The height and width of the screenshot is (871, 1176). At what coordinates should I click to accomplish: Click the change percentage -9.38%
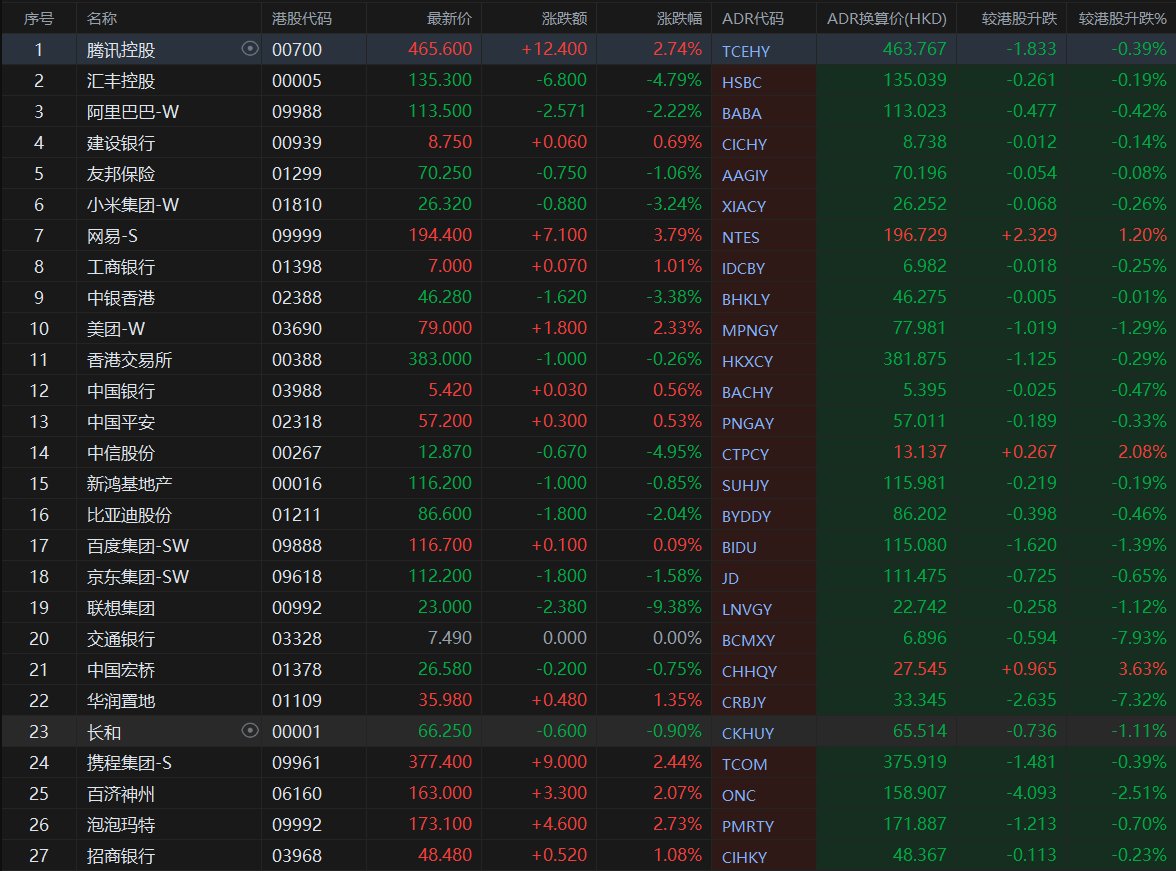click(x=674, y=606)
